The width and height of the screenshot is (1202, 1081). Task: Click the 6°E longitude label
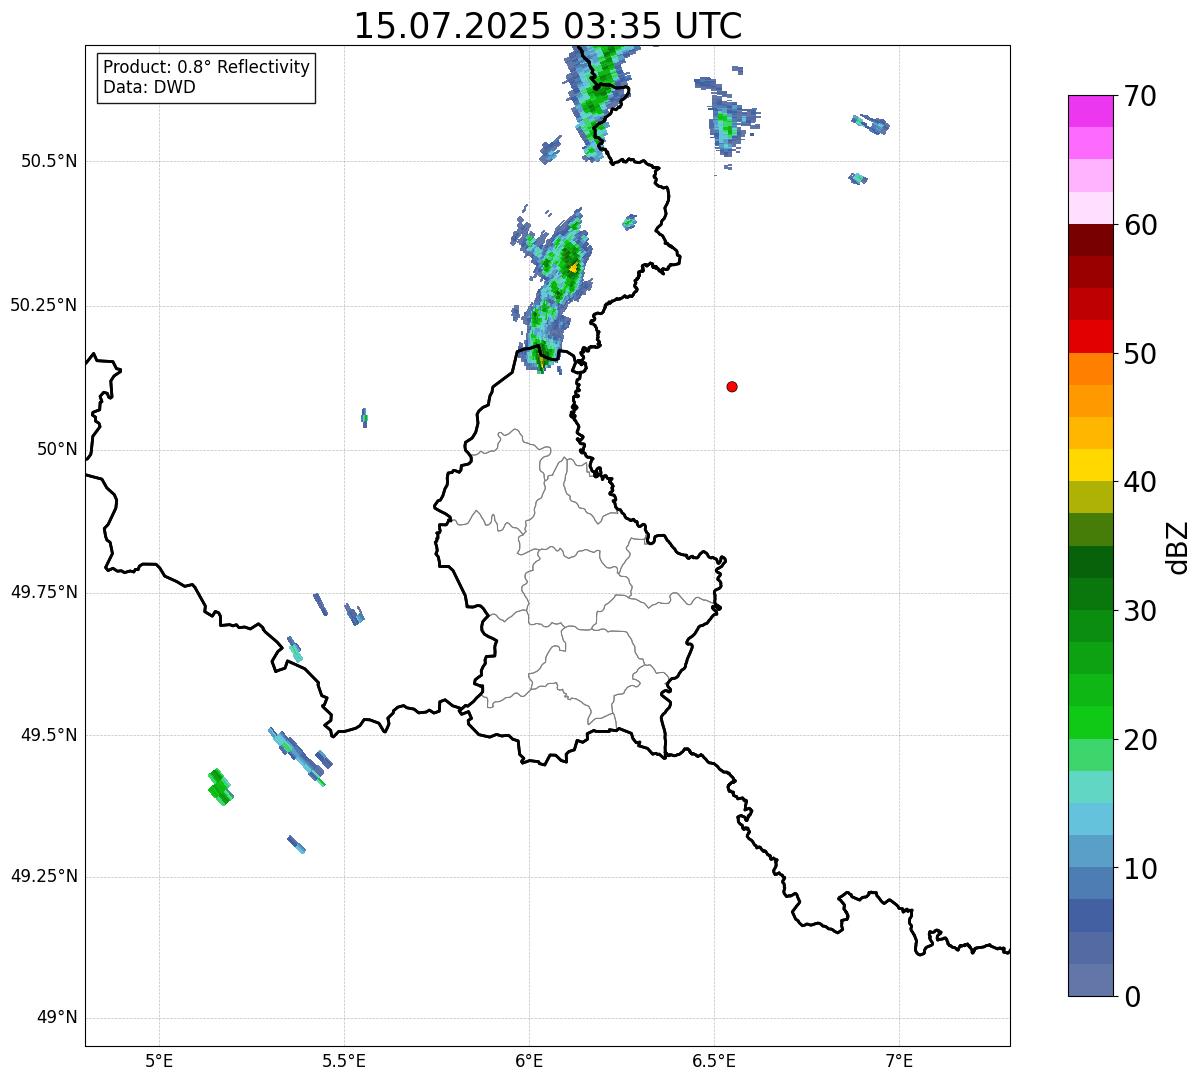pyautogui.click(x=529, y=1060)
